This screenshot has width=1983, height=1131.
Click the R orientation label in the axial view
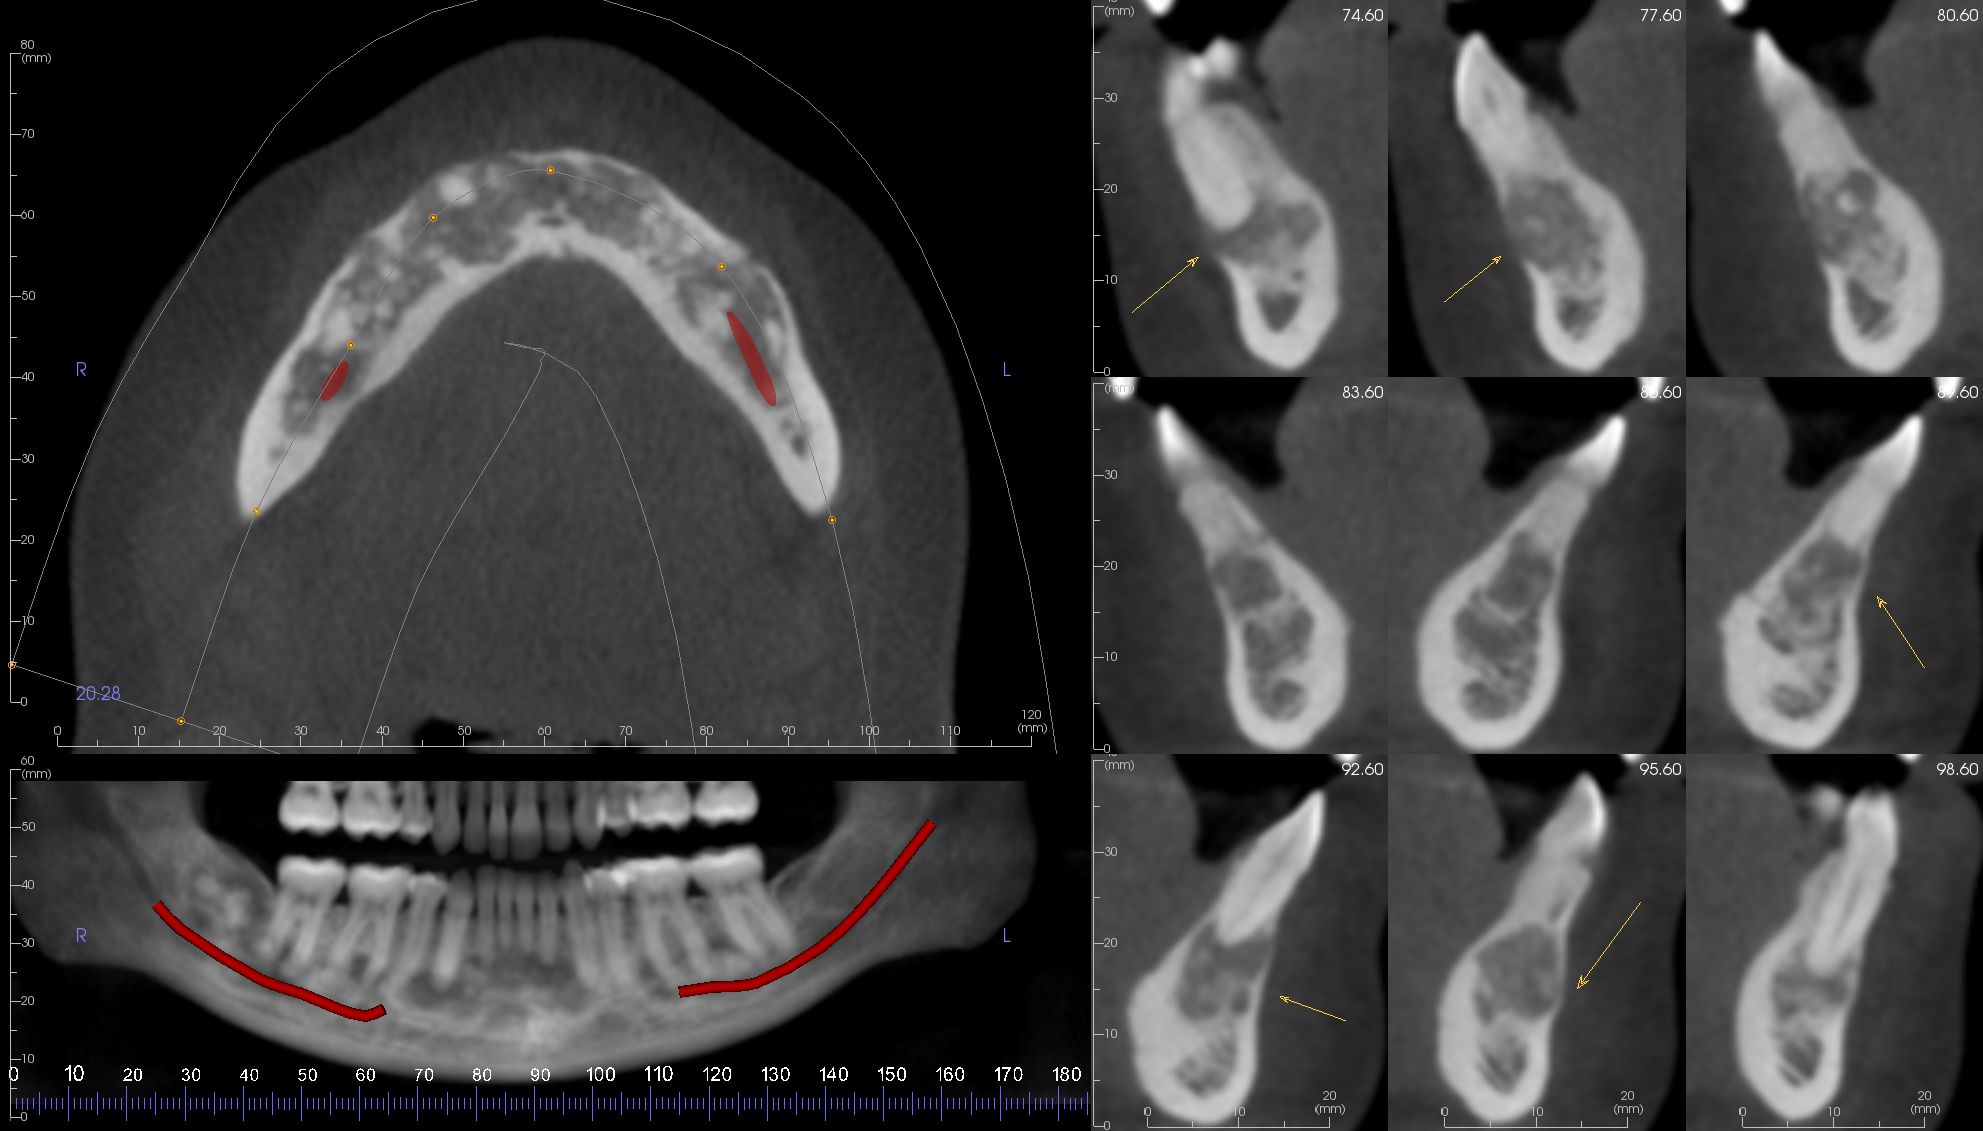(x=81, y=369)
